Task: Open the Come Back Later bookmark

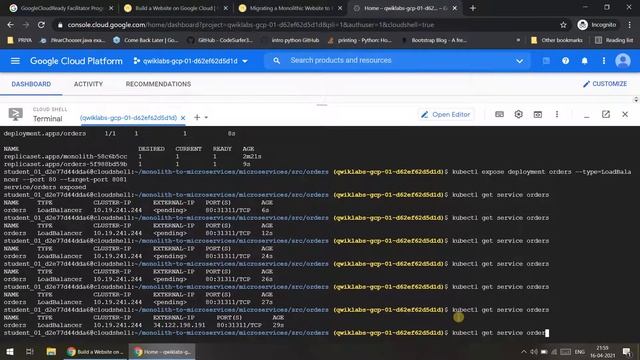Action: (146, 40)
